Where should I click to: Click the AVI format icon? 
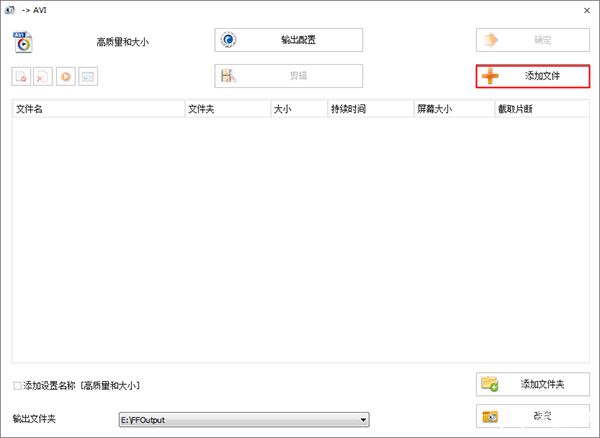pos(22,41)
